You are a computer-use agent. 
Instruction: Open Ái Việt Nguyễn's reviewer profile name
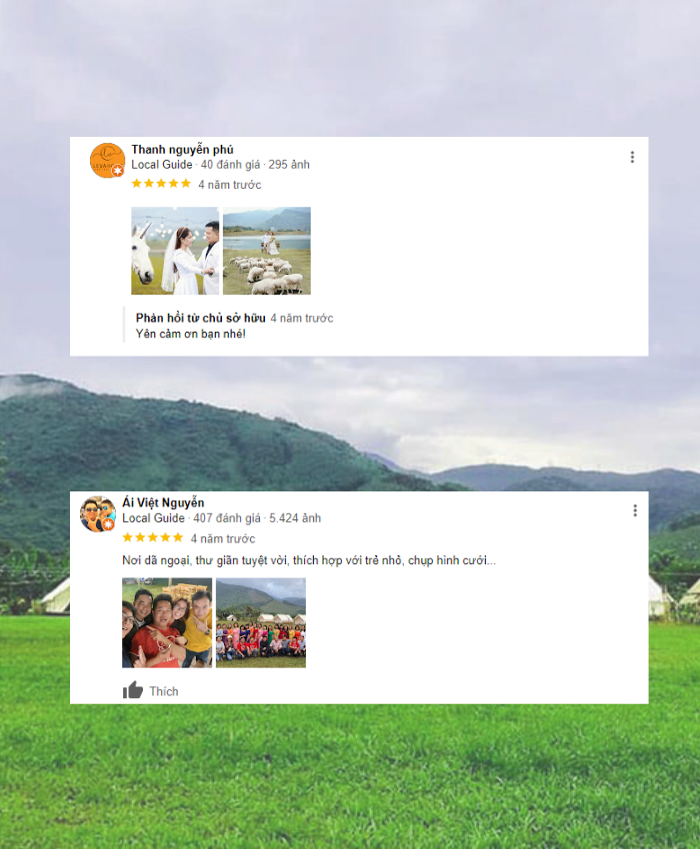[x=163, y=503]
